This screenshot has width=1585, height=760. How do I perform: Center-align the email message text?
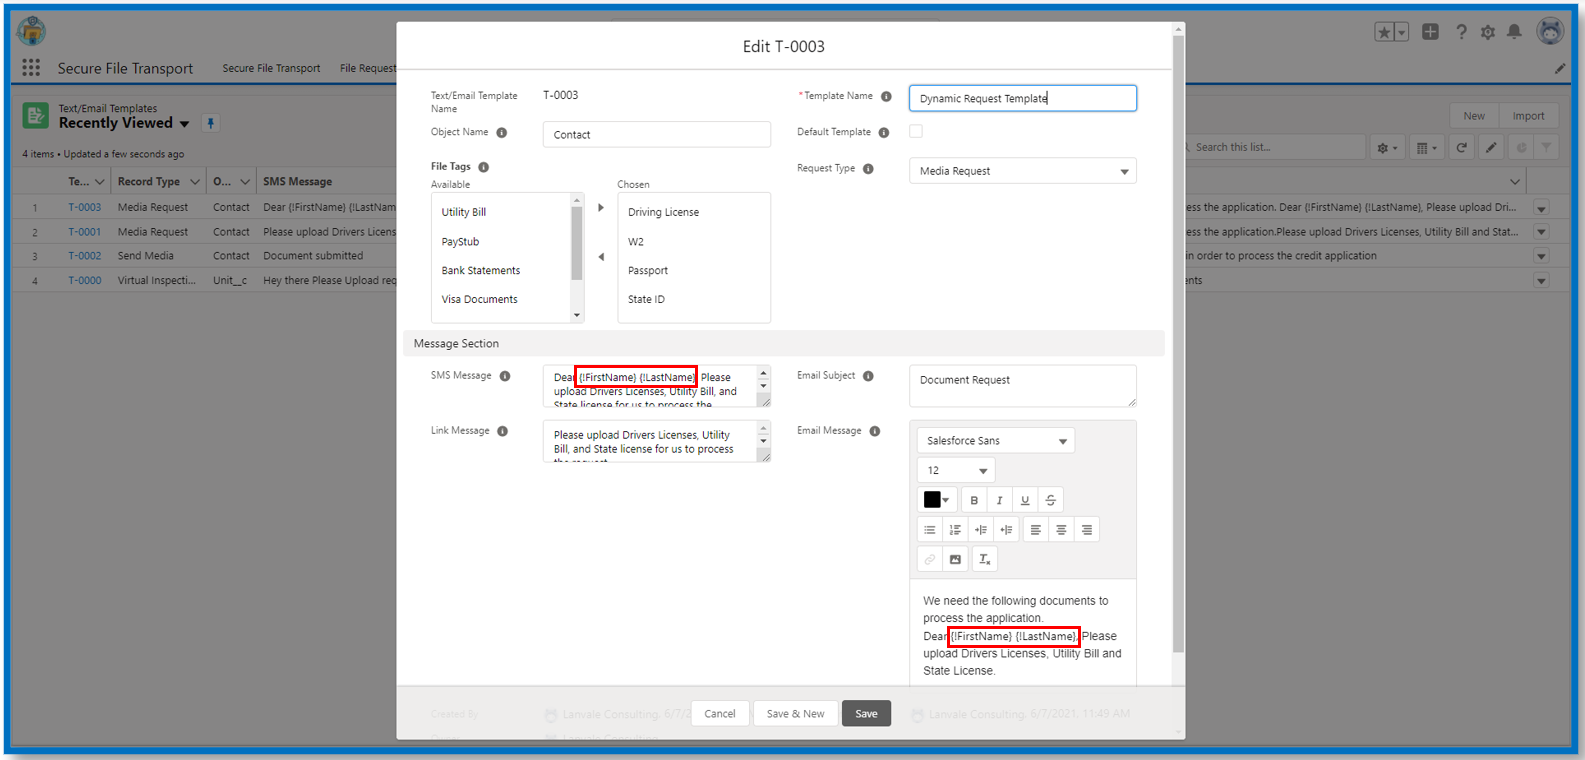1061,530
